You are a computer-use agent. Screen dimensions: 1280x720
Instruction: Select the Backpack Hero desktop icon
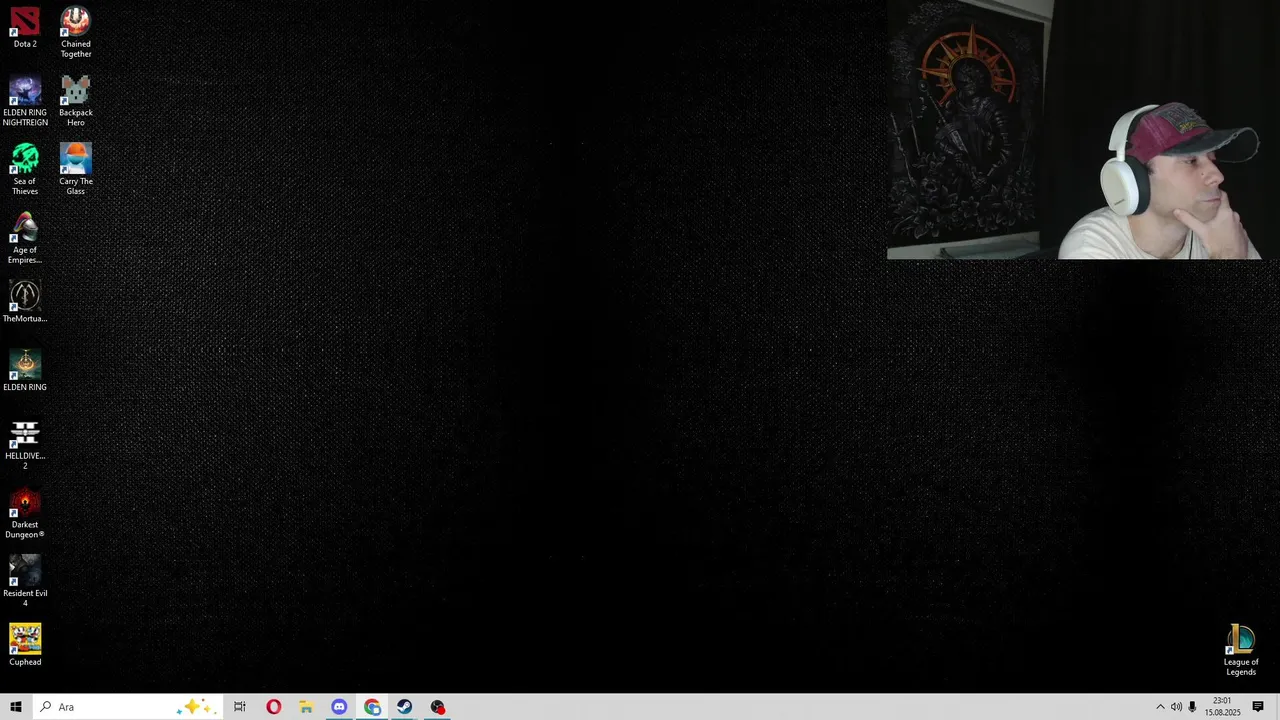coord(75,101)
